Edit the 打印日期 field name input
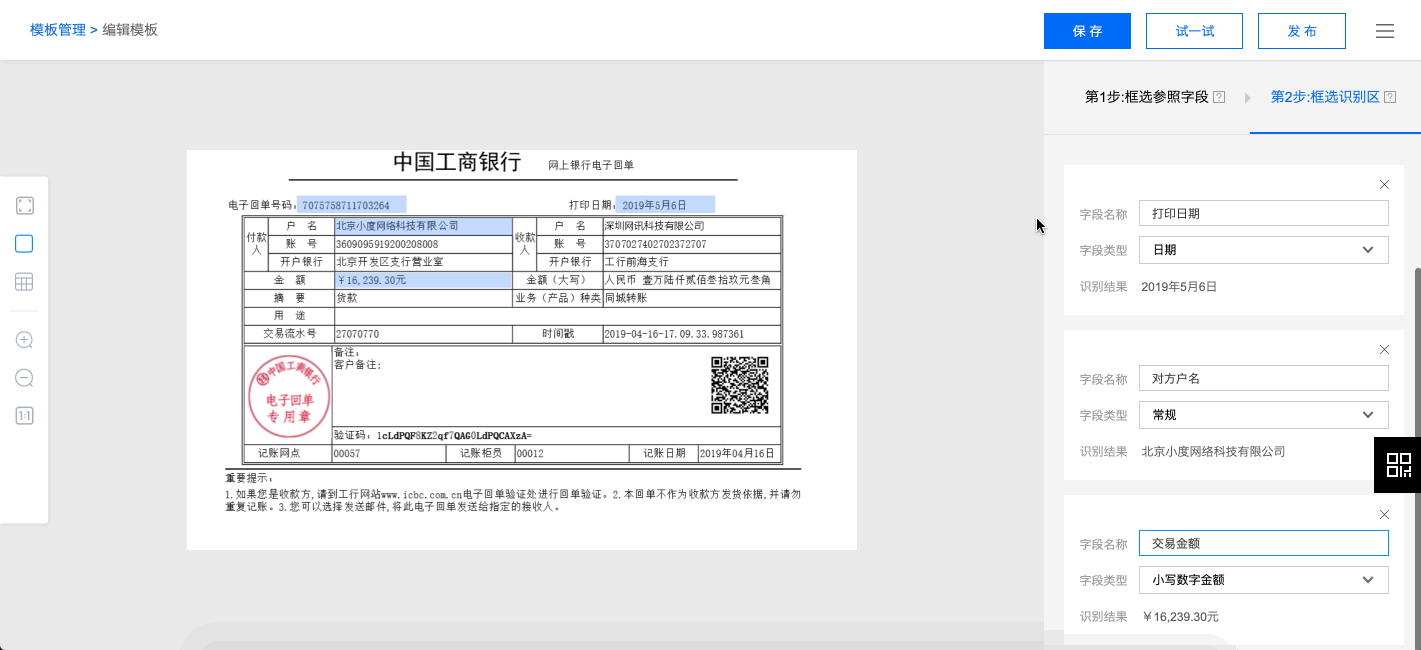The width and height of the screenshot is (1421, 650). pos(1264,213)
